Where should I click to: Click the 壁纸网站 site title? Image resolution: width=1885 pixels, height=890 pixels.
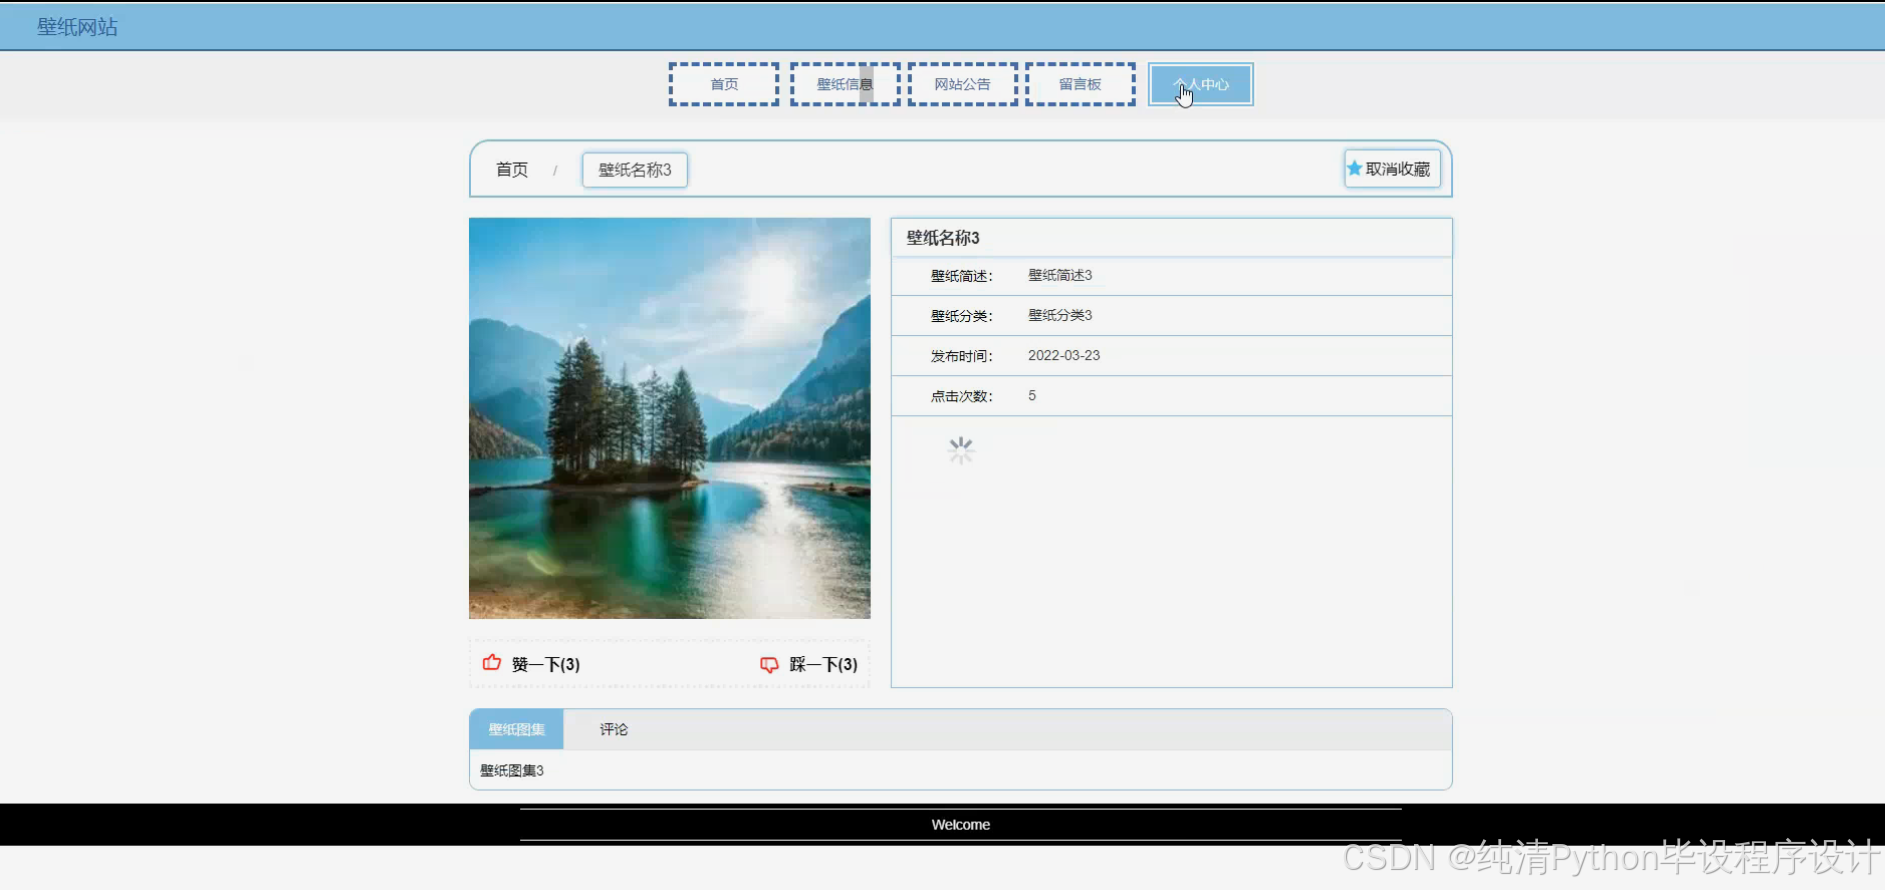[x=78, y=27]
